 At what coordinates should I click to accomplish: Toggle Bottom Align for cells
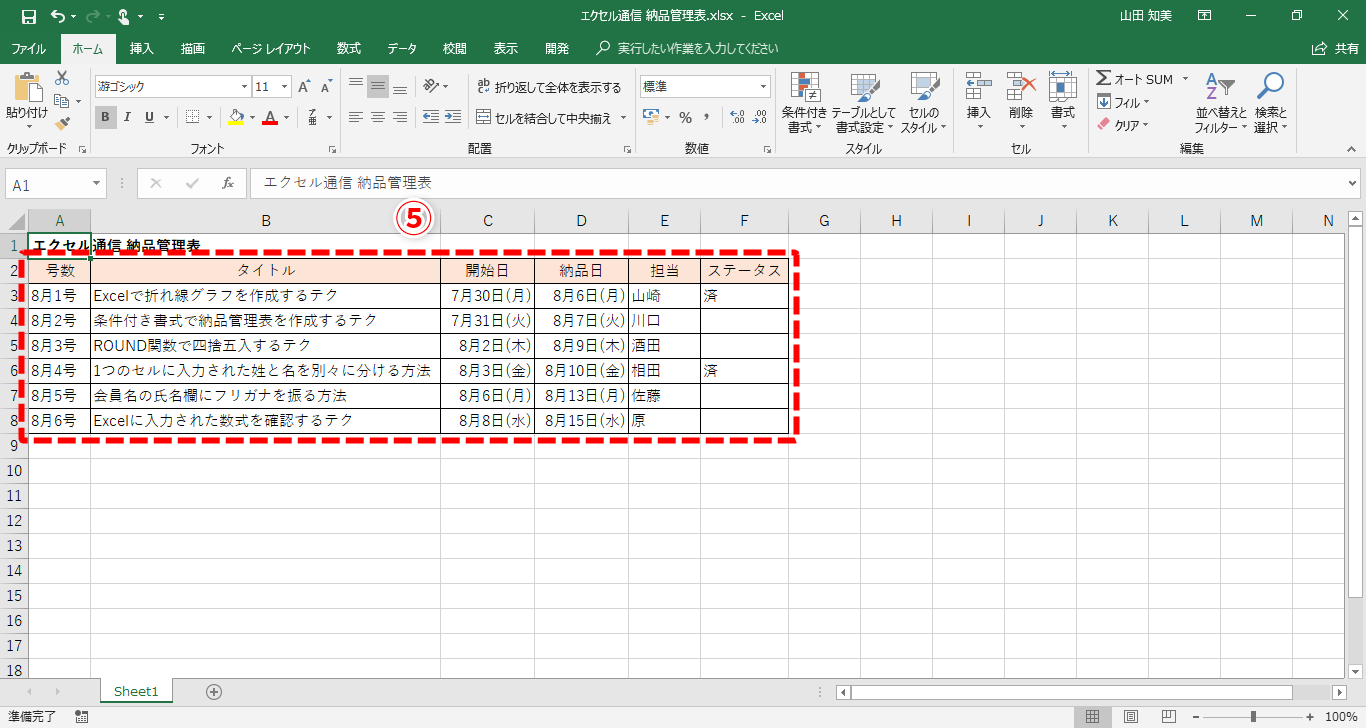400,87
